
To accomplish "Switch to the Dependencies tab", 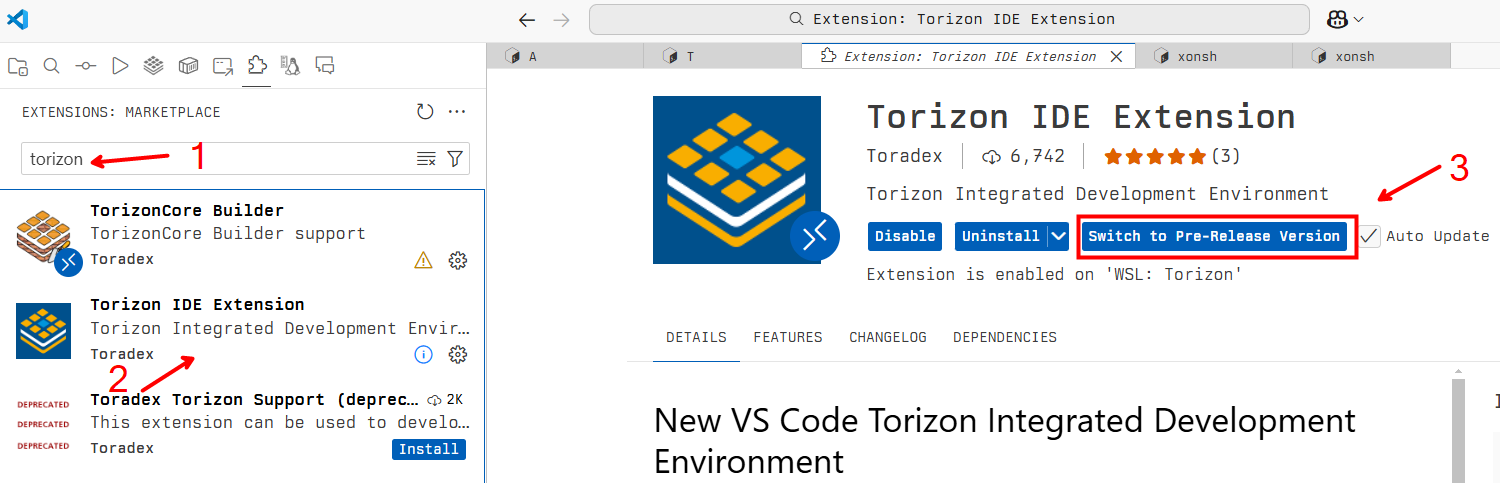I will click(1005, 337).
